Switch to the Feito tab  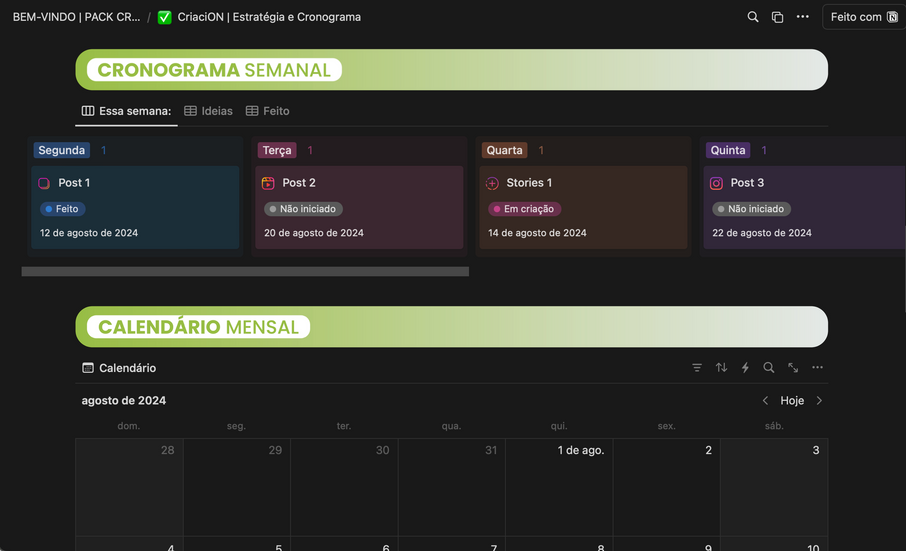point(268,111)
